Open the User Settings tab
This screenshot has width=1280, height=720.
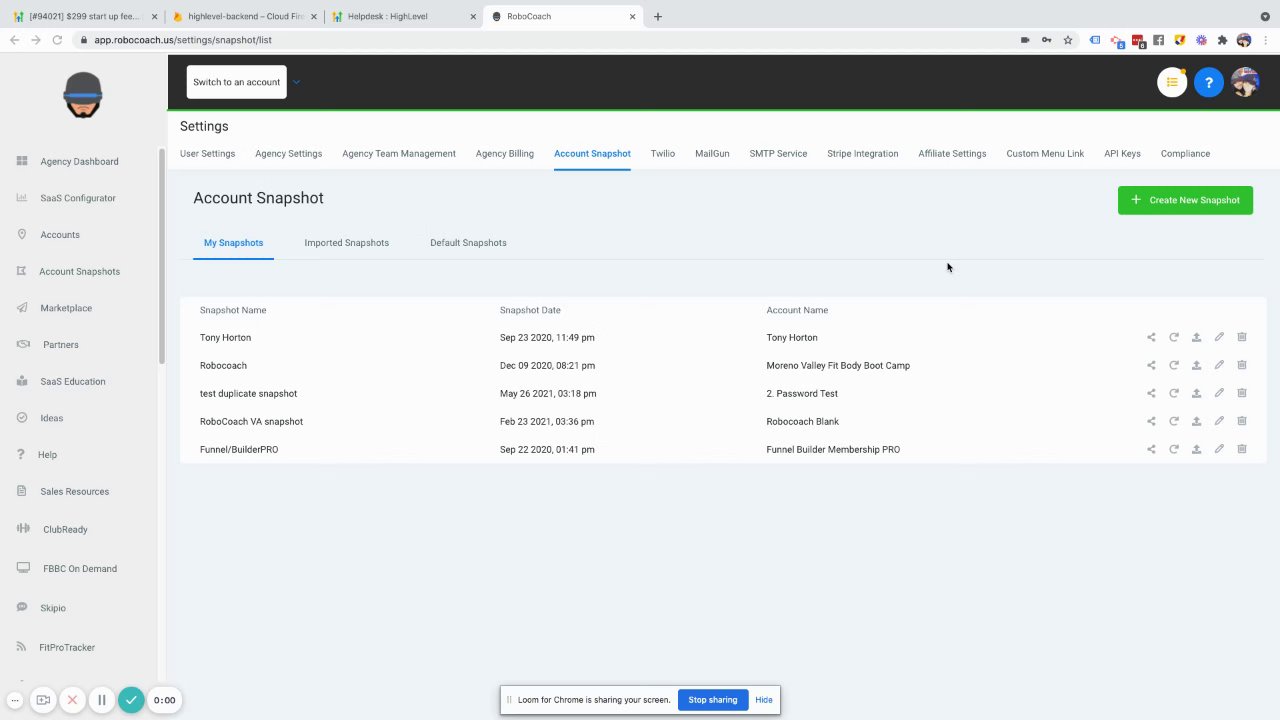(x=208, y=154)
